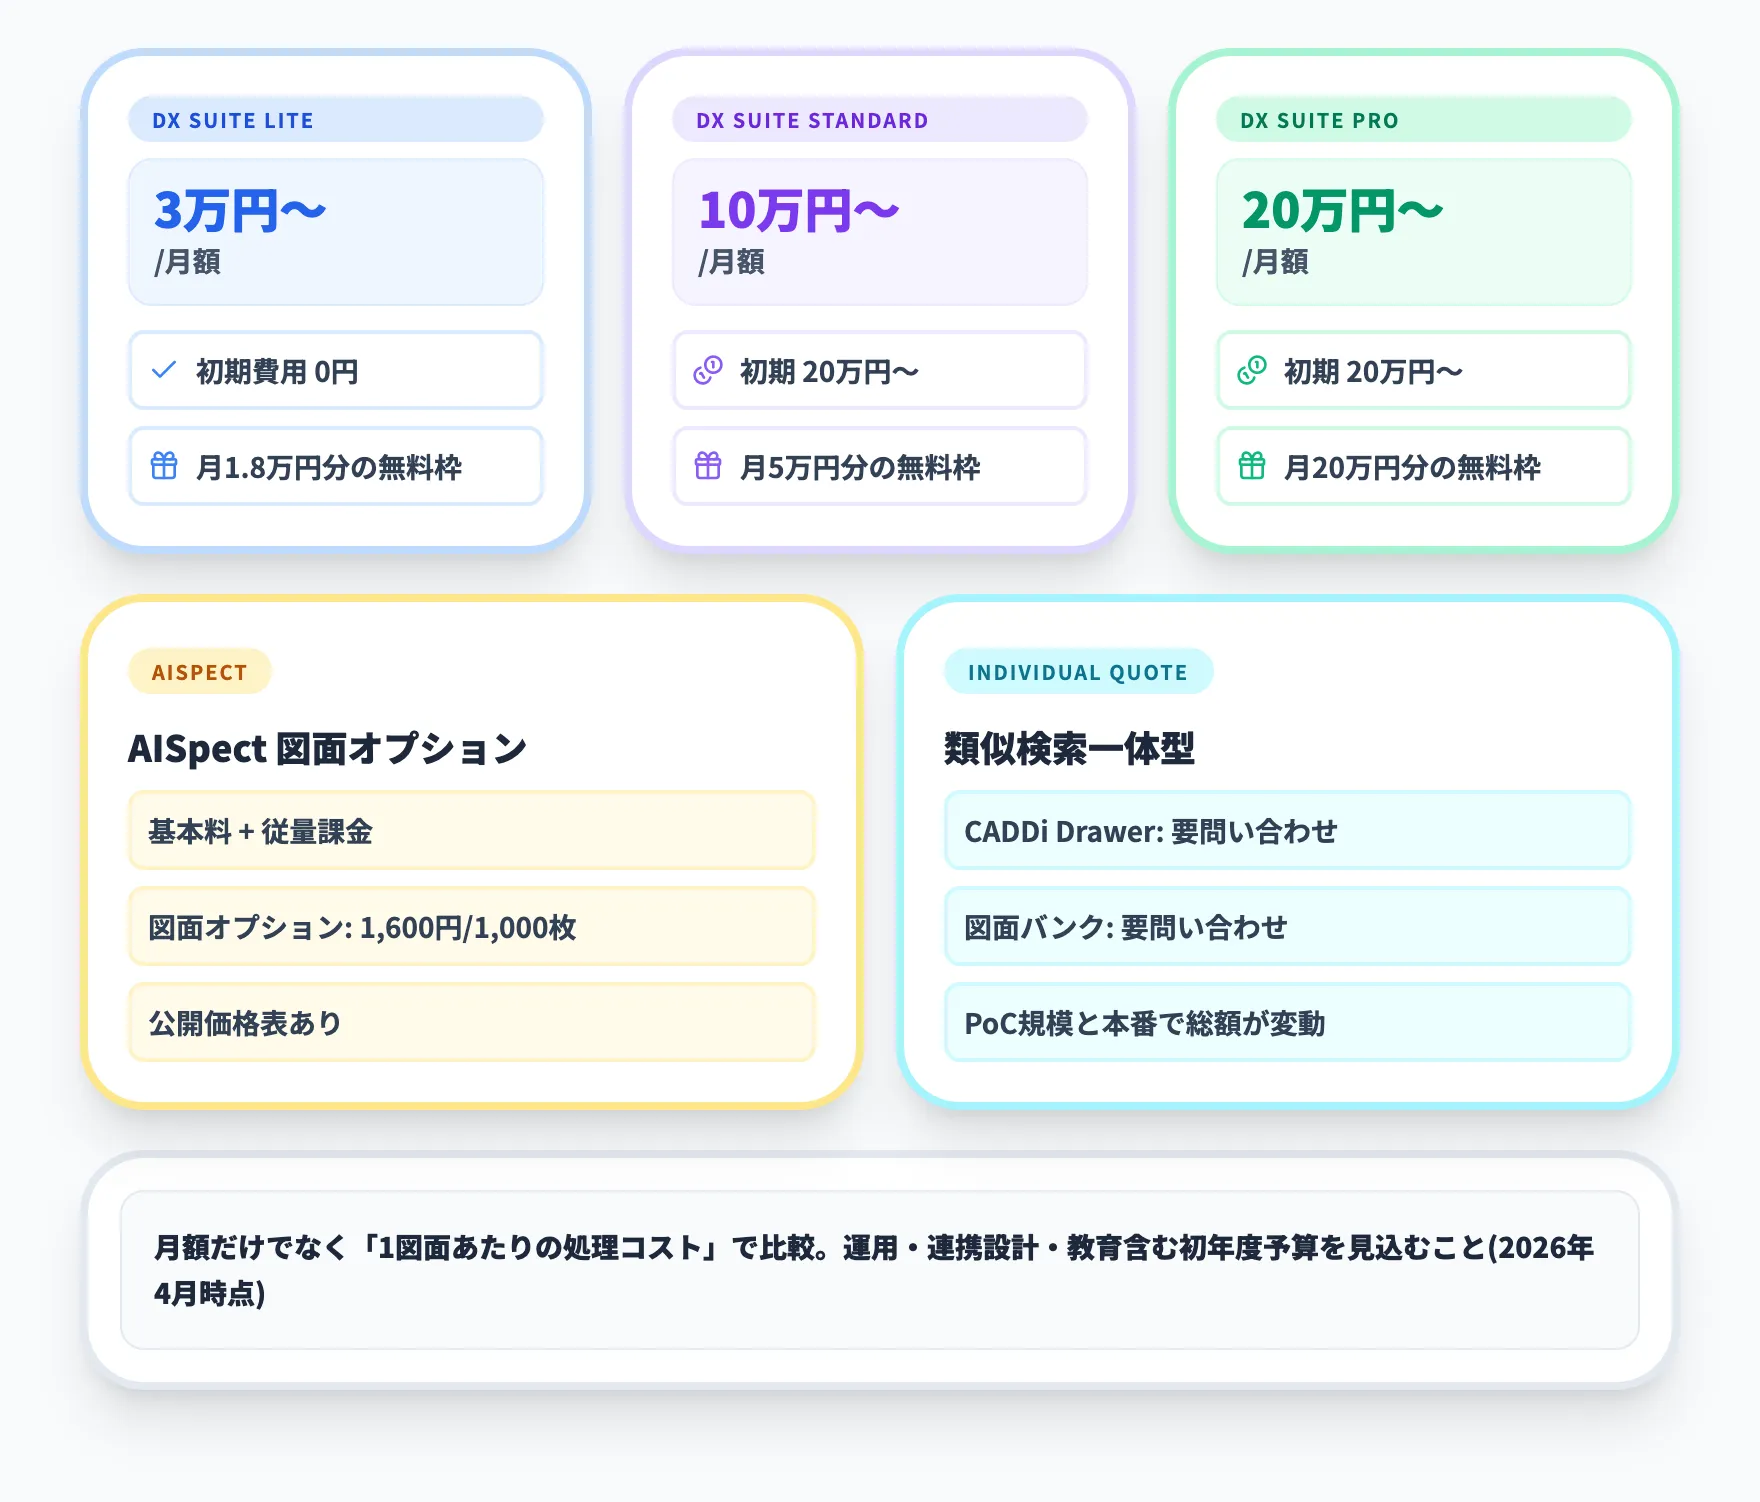This screenshot has width=1760, height=1502.
Task: Click the 3万円〜 monthly price
Action: tap(240, 210)
